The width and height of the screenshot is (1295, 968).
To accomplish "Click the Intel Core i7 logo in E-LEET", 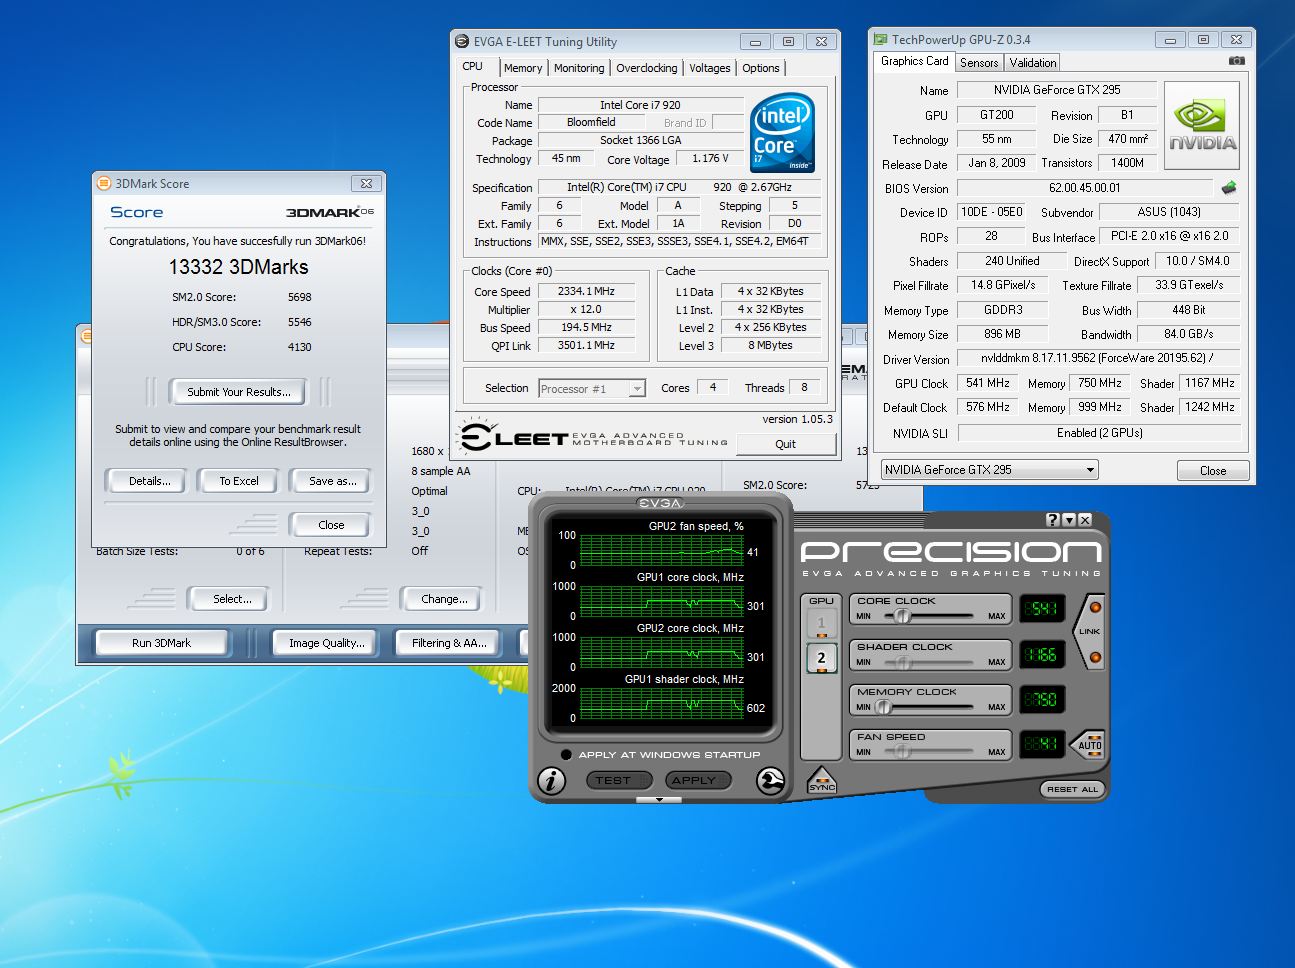I will 782,133.
